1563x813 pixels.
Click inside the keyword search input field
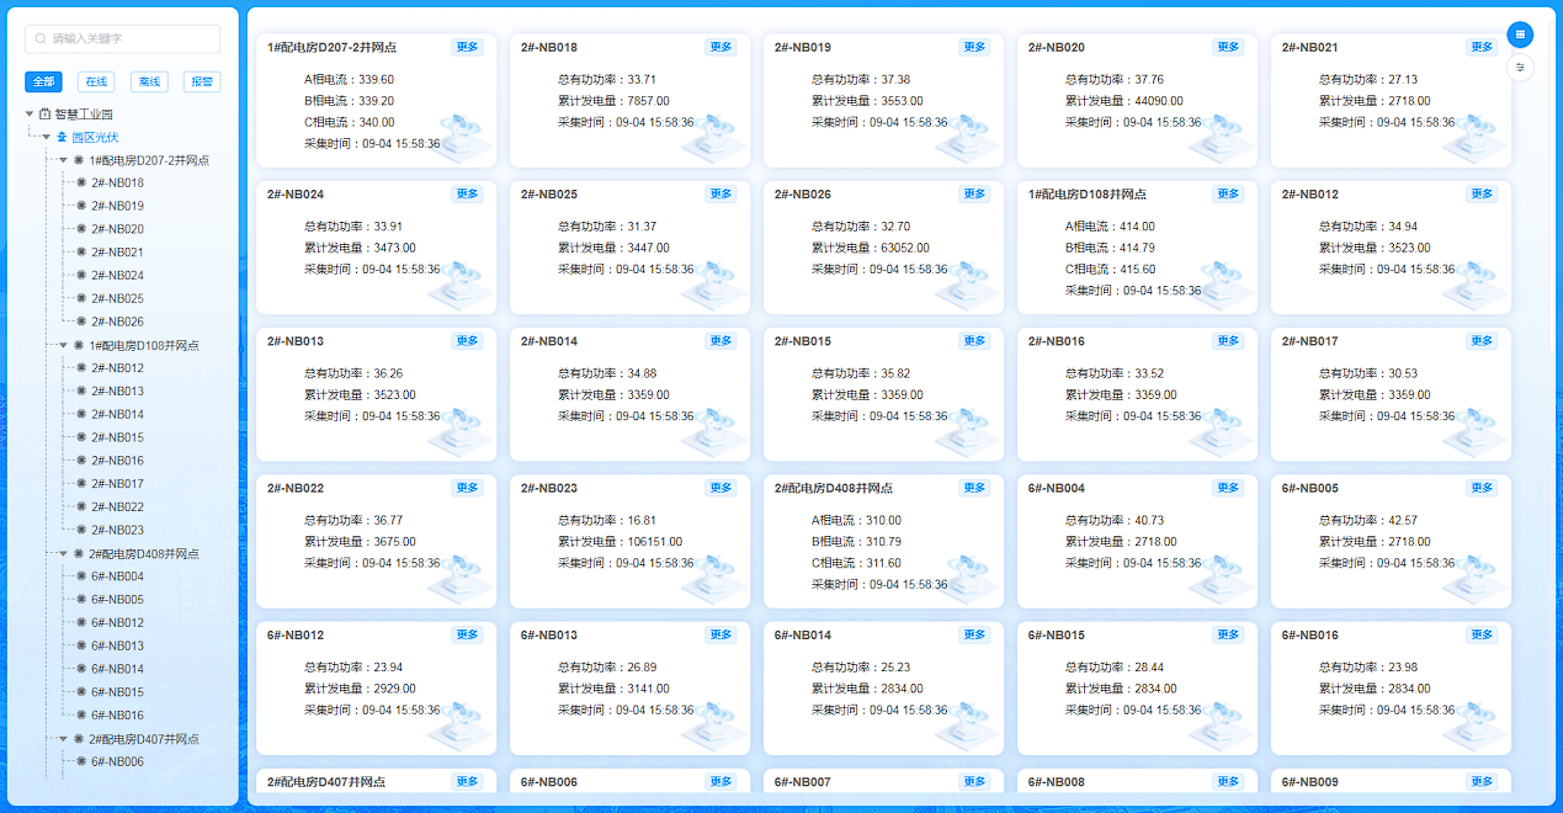pos(120,39)
